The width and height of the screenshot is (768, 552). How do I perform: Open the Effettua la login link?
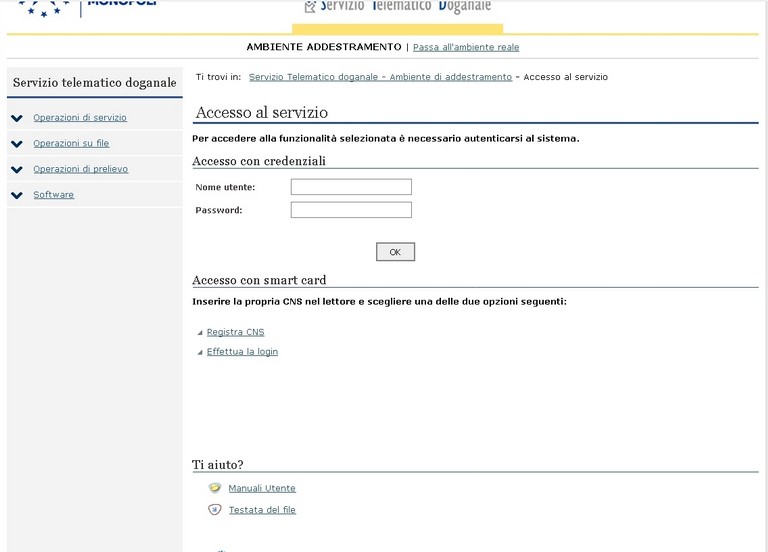point(242,352)
